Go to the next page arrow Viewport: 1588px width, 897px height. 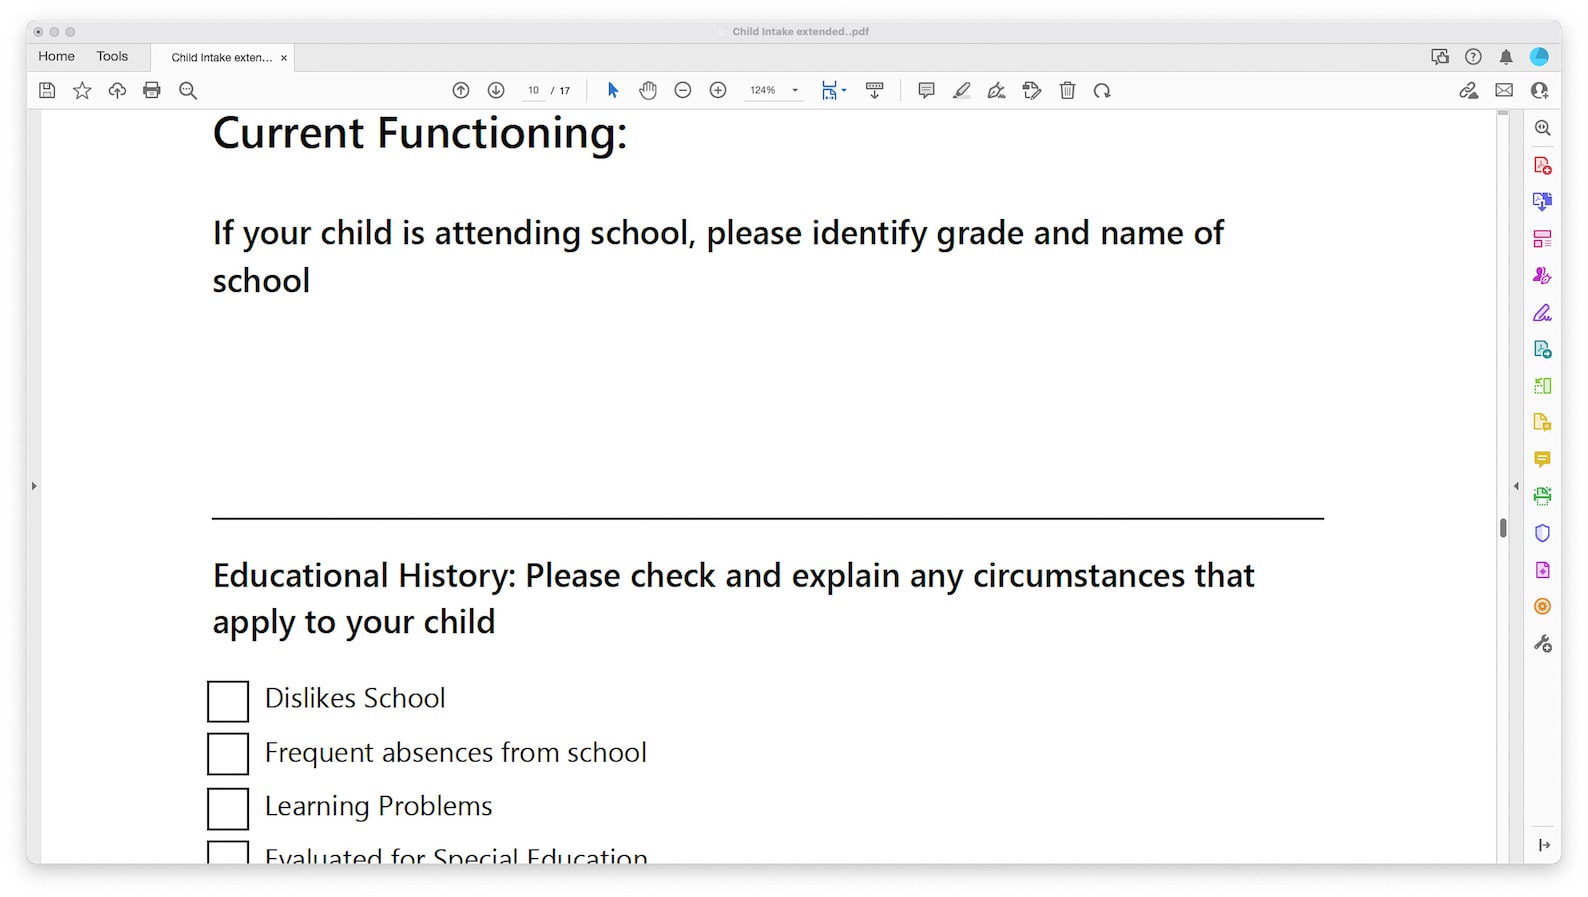pos(496,91)
